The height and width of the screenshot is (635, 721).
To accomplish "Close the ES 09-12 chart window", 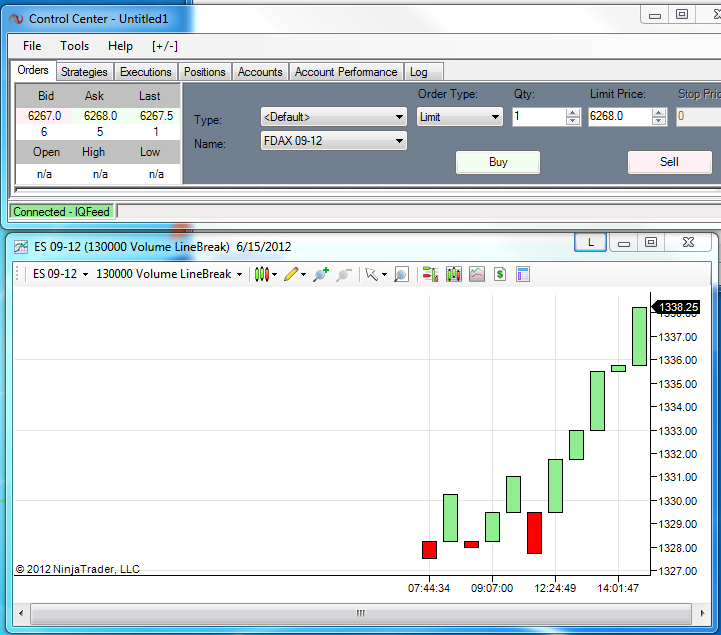I will (688, 243).
